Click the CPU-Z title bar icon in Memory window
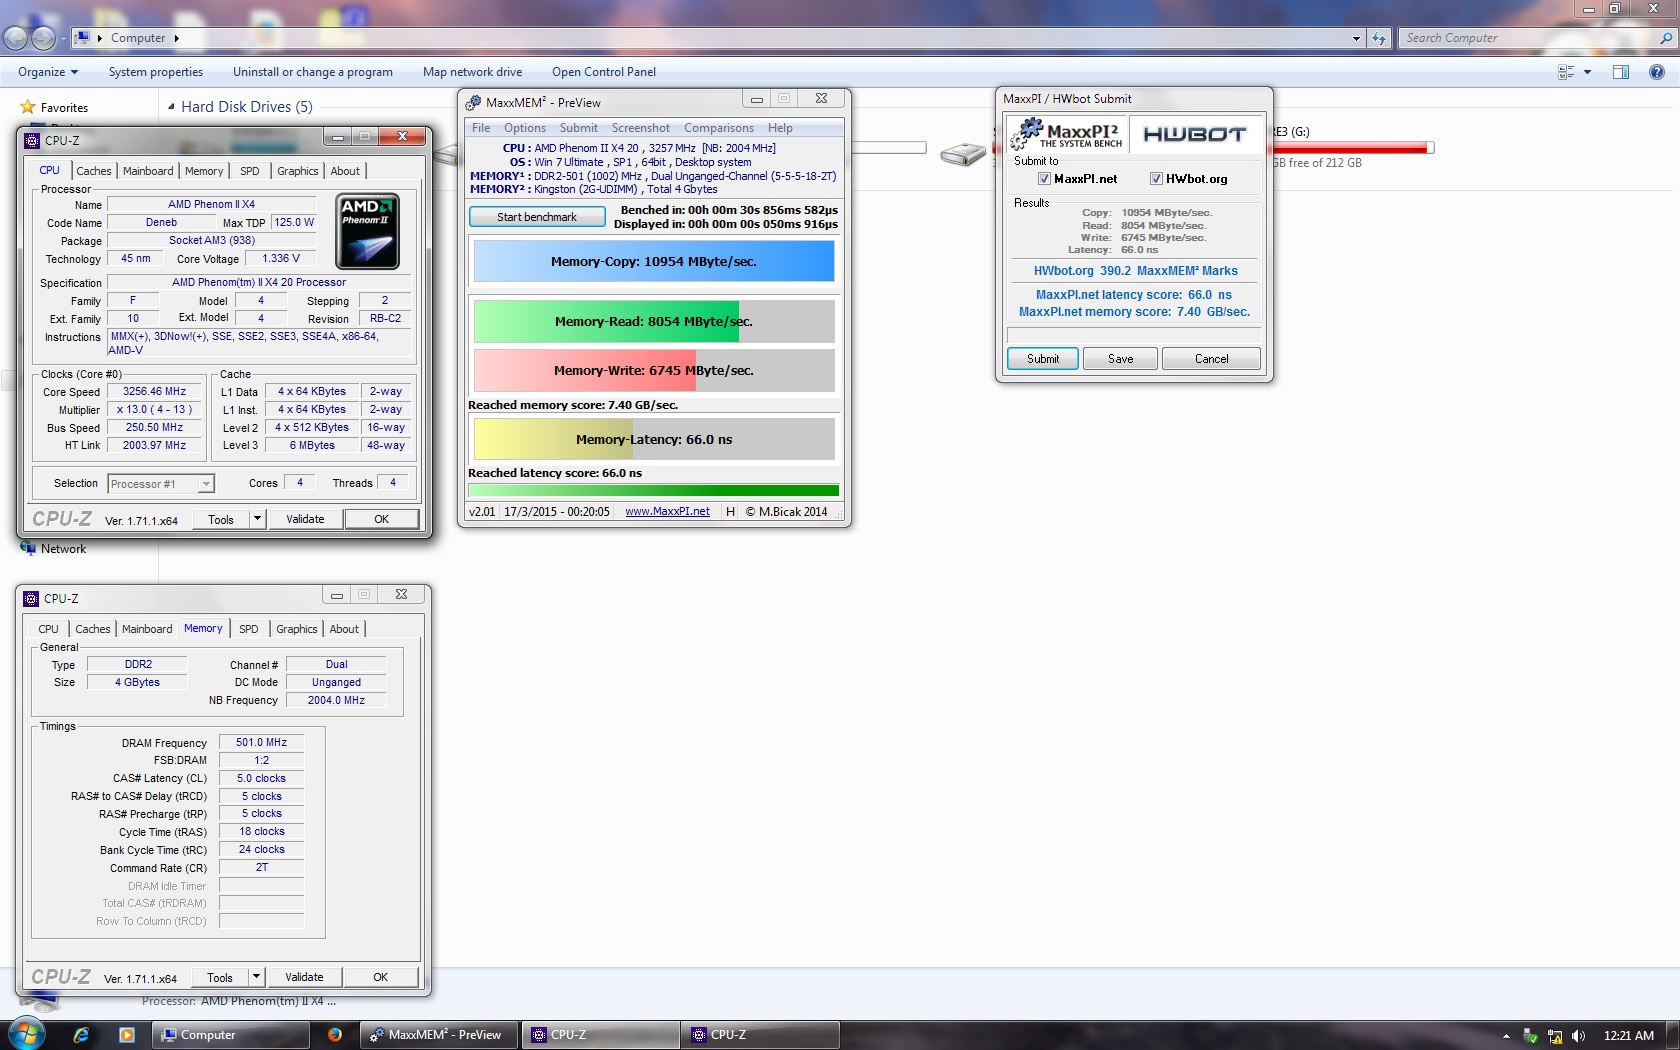 point(31,599)
